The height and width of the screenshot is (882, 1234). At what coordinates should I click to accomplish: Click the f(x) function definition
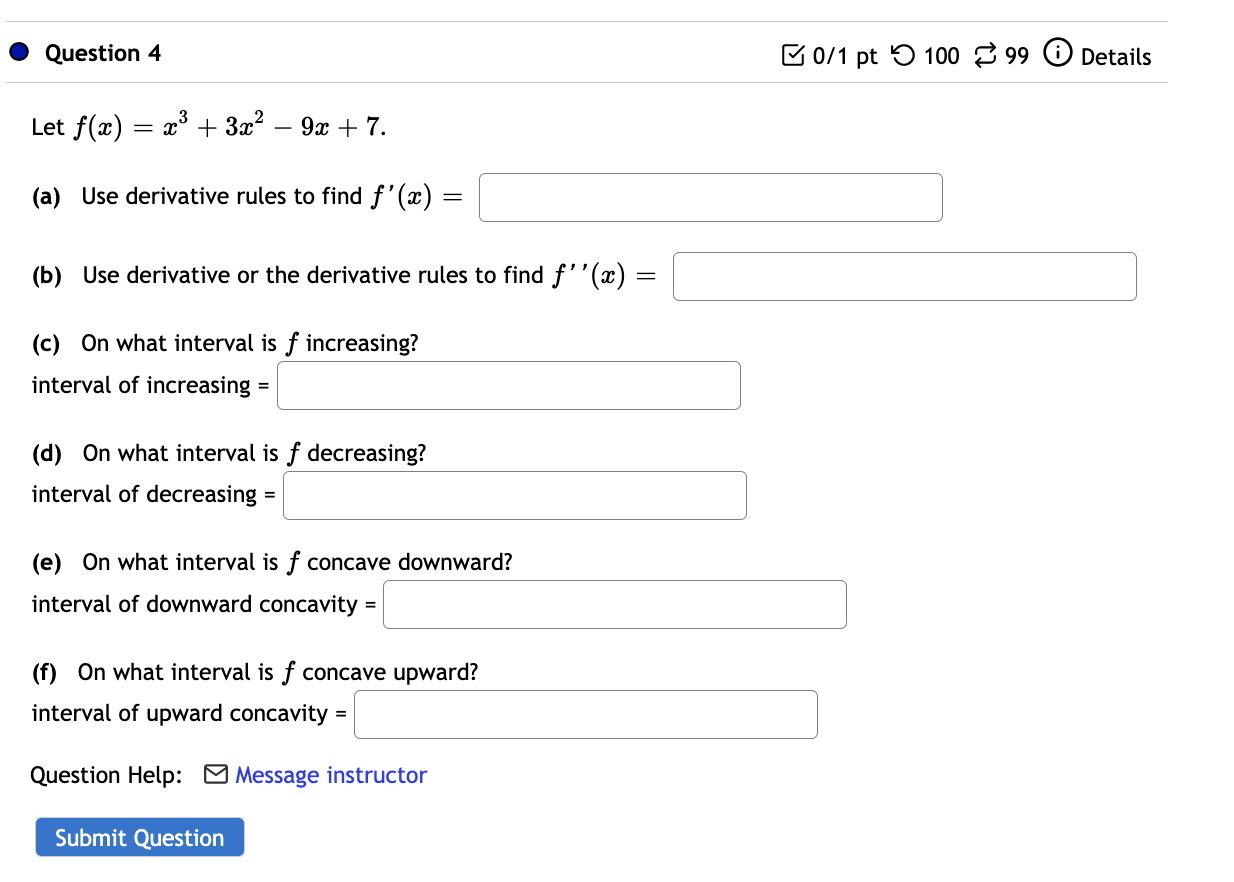coord(228,125)
